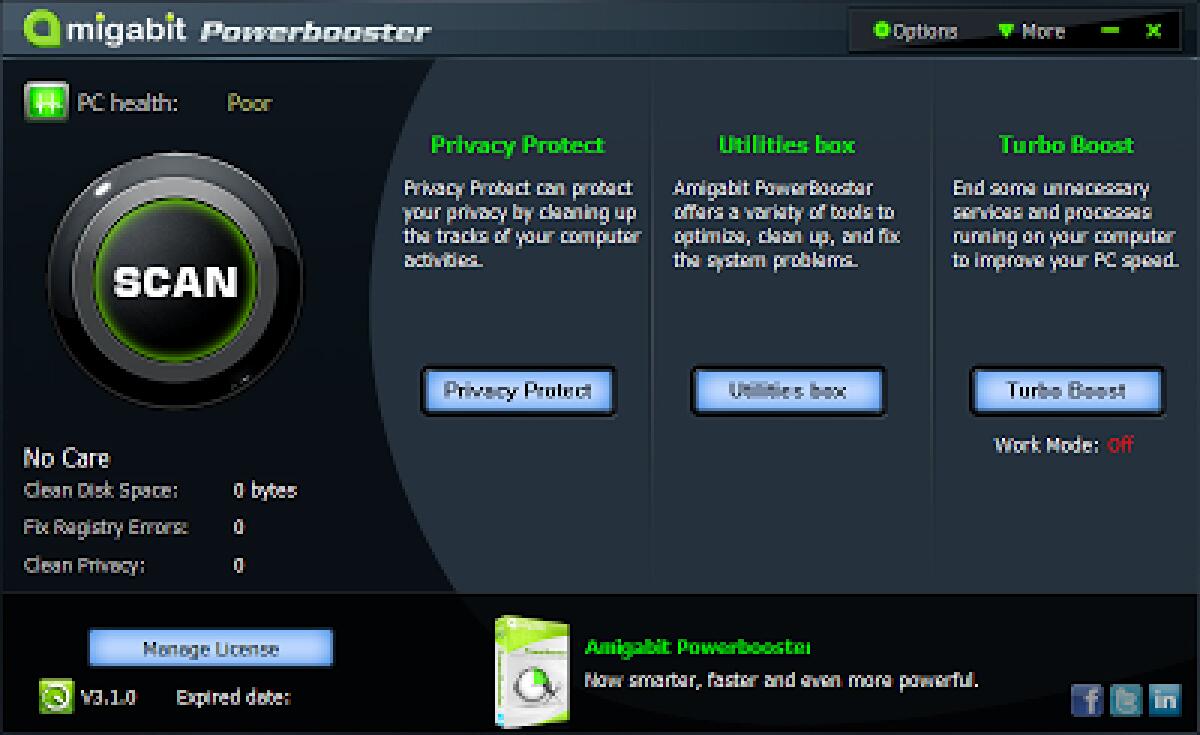The height and width of the screenshot is (735, 1200).
Task: Launch the Utilities box
Action: 788,391
